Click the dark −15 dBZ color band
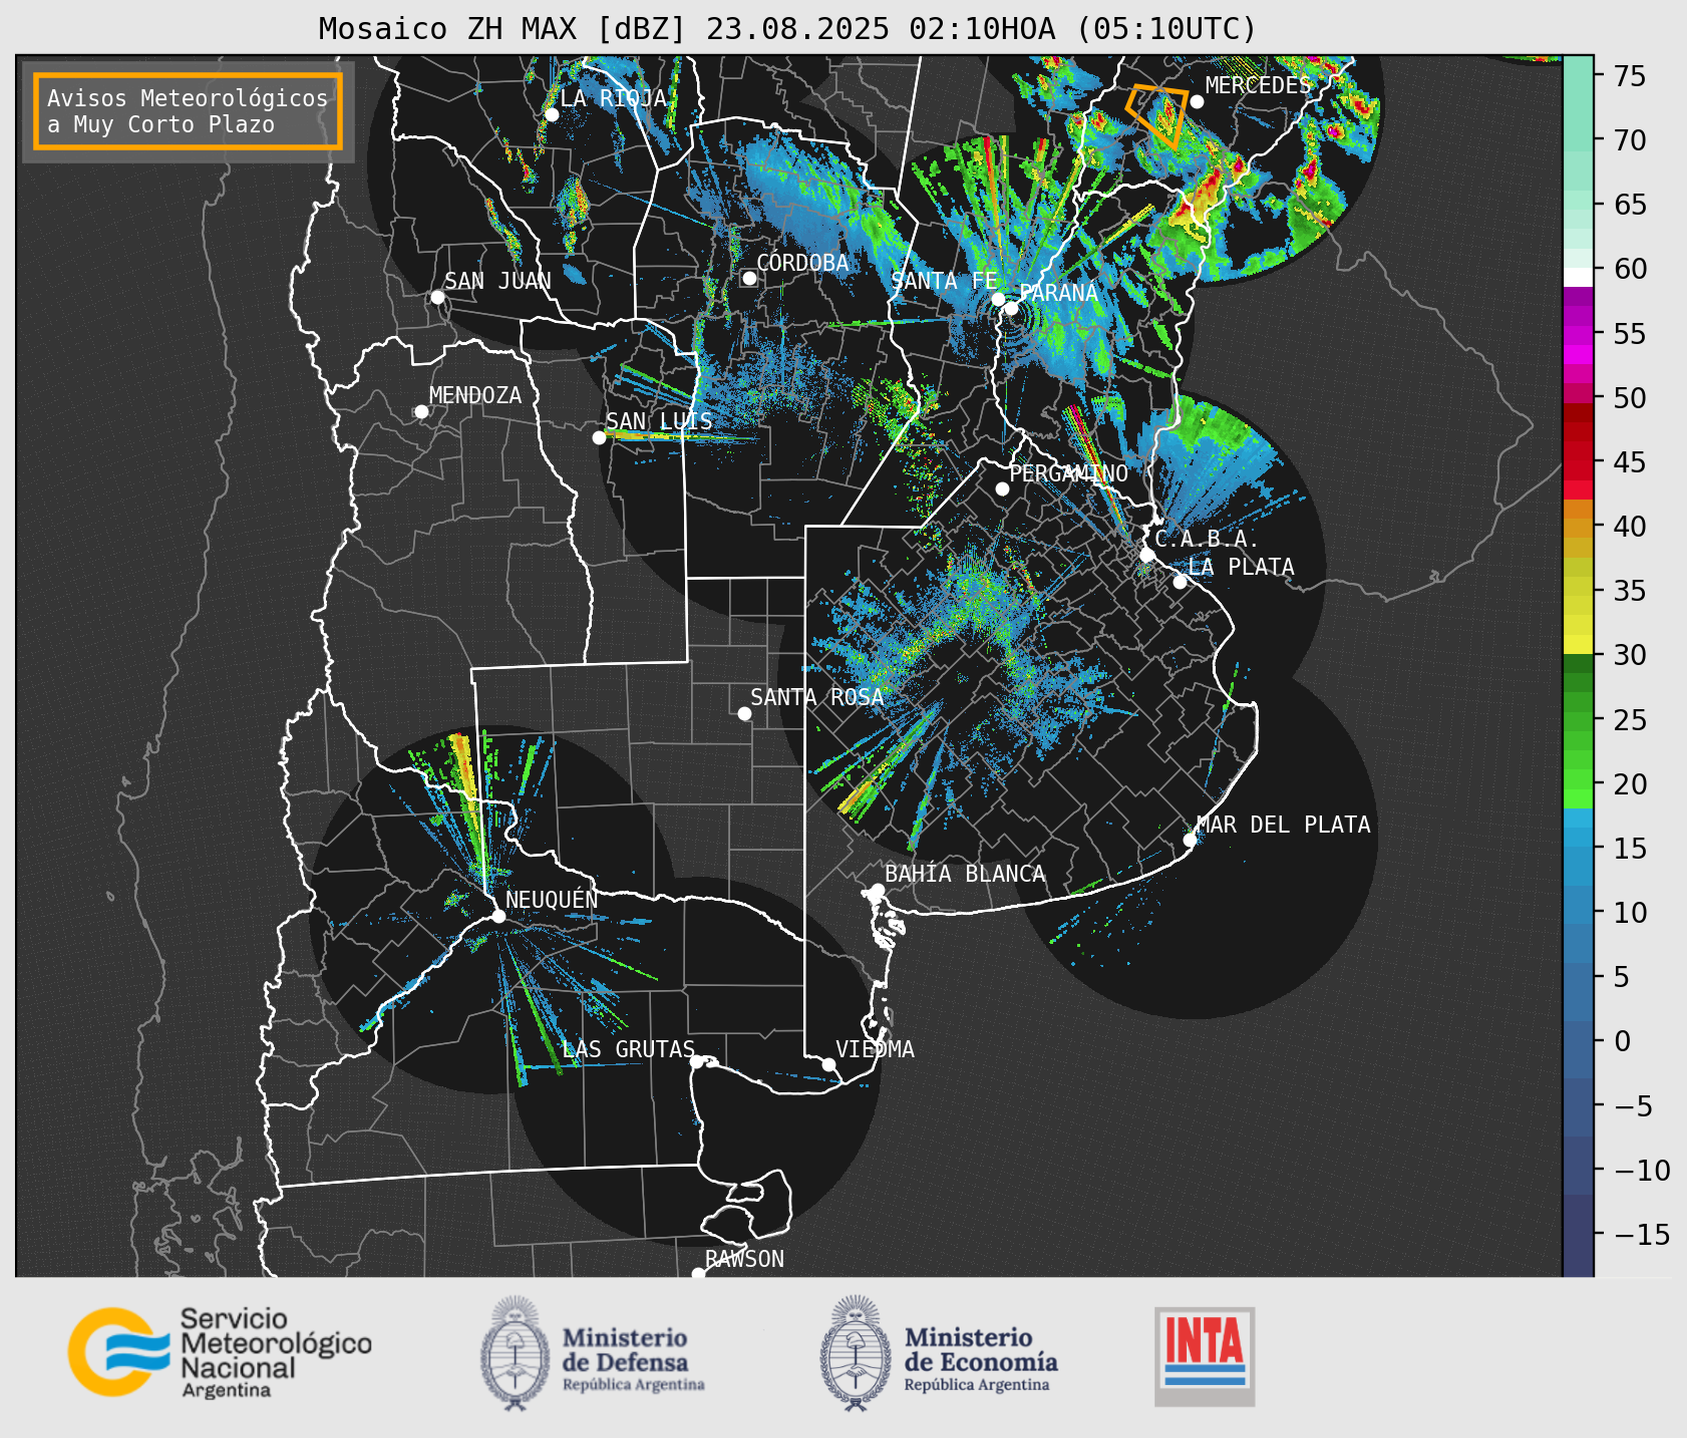Image resolution: width=1687 pixels, height=1438 pixels. click(x=1578, y=1235)
